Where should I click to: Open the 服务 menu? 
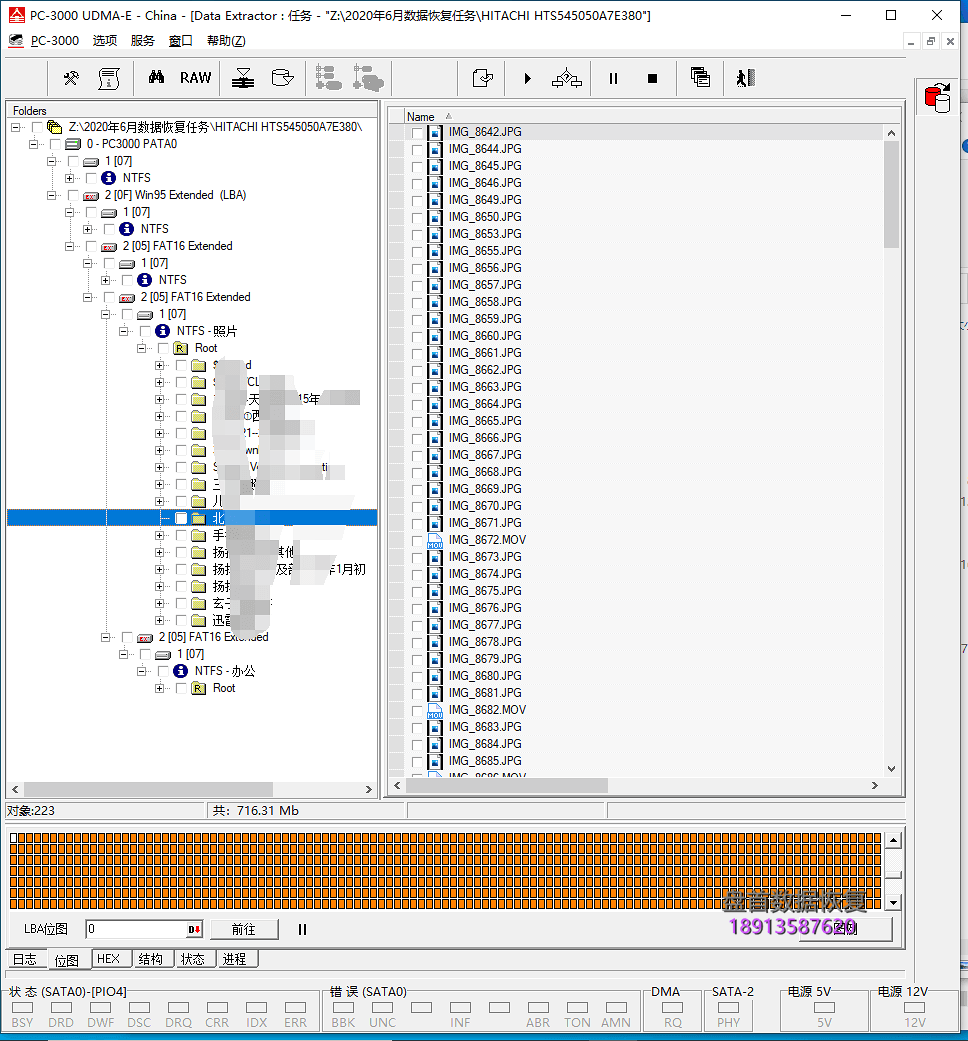tap(143, 40)
